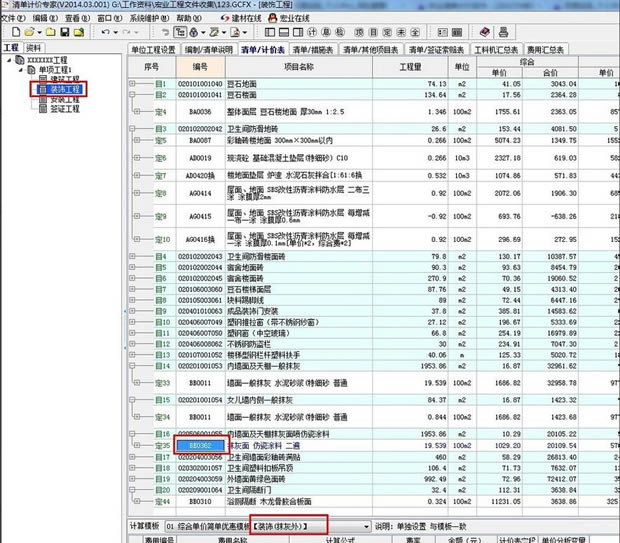Image resolution: width=620 pixels, height=543 pixels.
Task: Click the document export icon in toolbar
Action: 235,32
